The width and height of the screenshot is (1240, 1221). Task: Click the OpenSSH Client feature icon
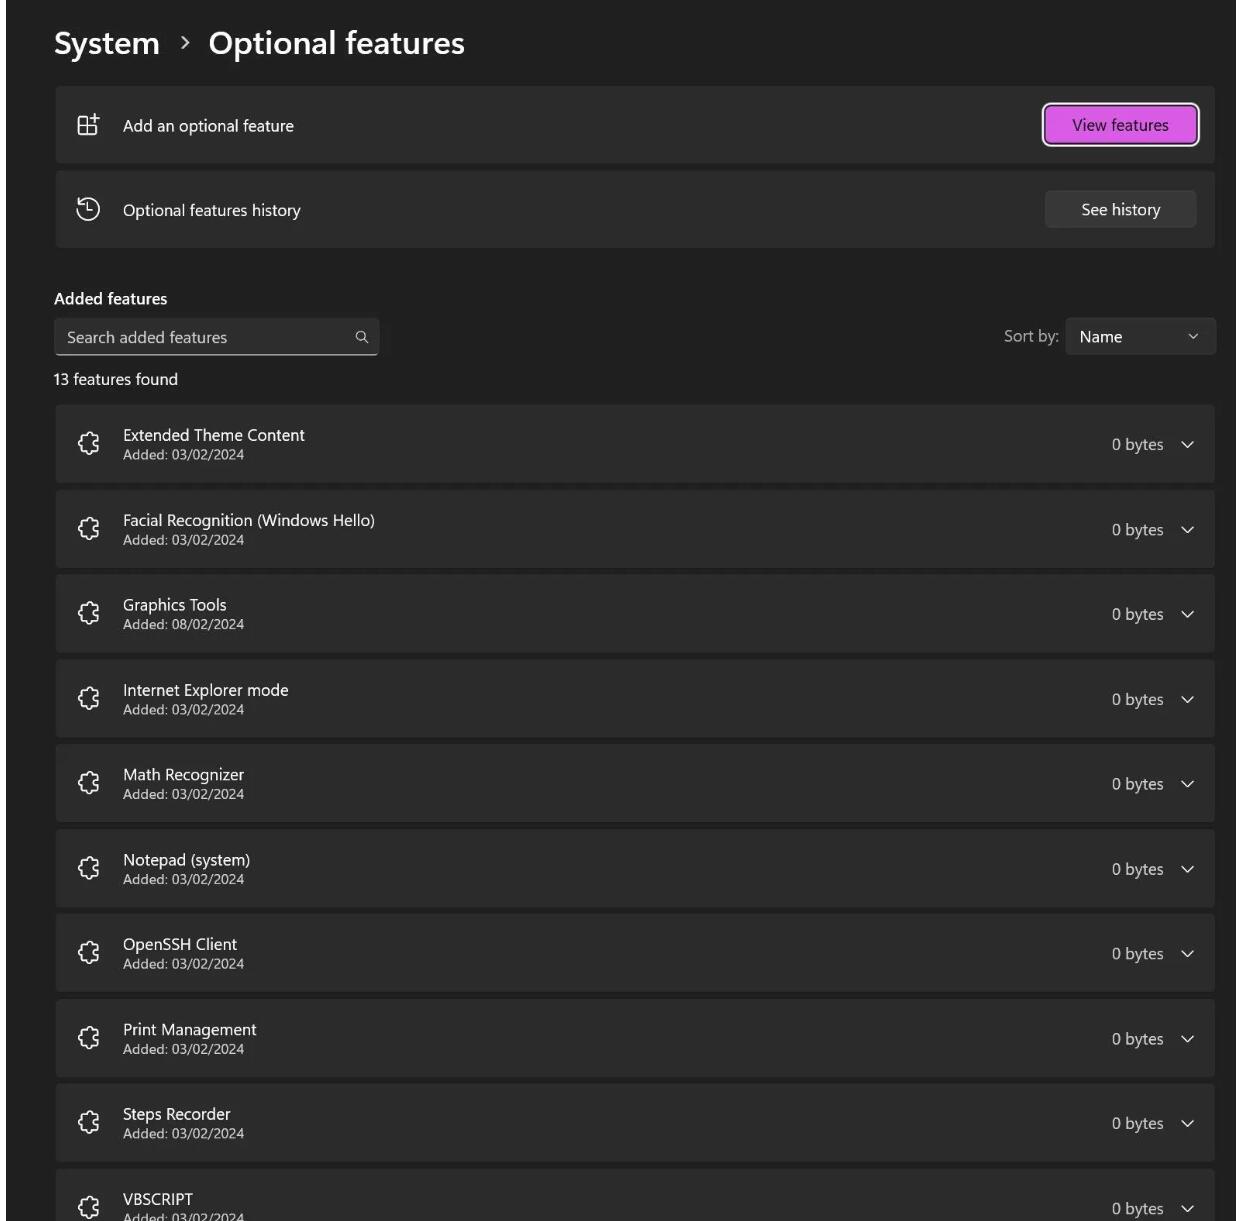tap(89, 953)
